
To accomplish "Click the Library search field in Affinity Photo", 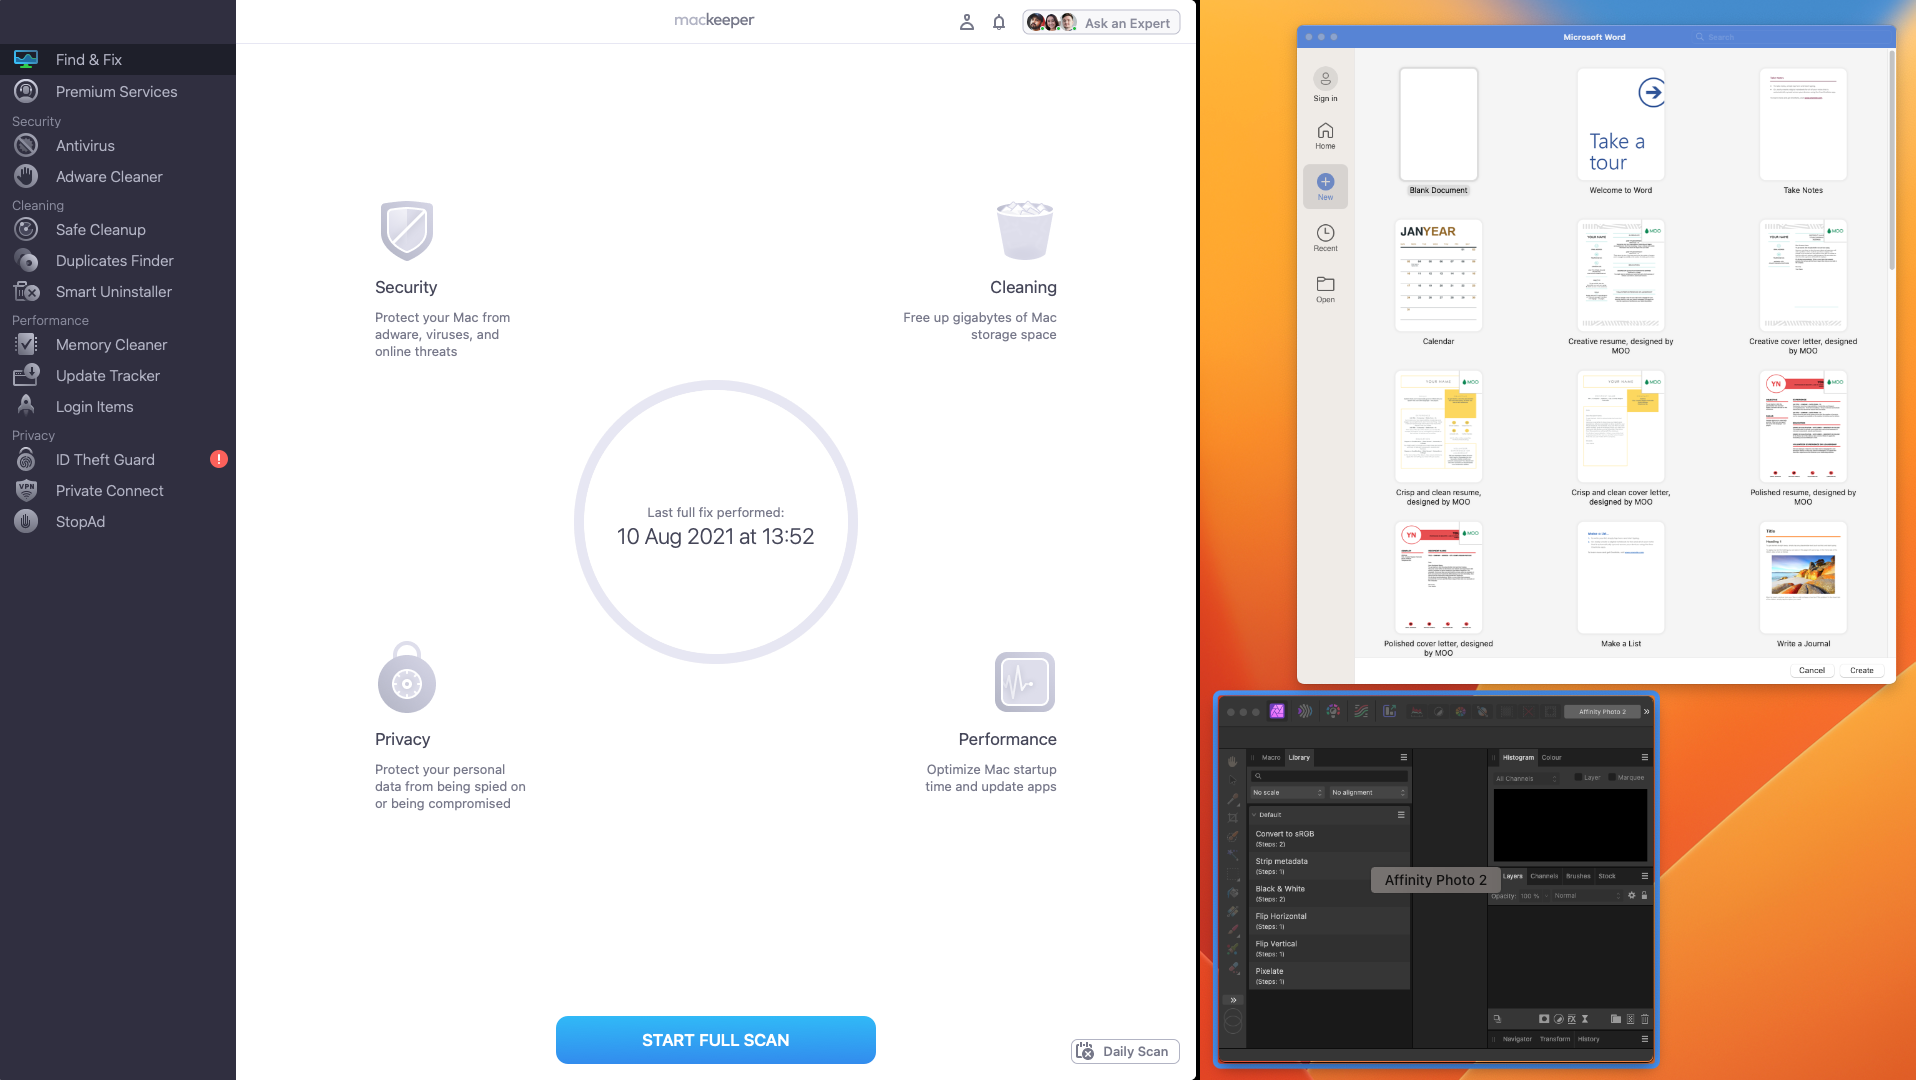I will click(1329, 776).
